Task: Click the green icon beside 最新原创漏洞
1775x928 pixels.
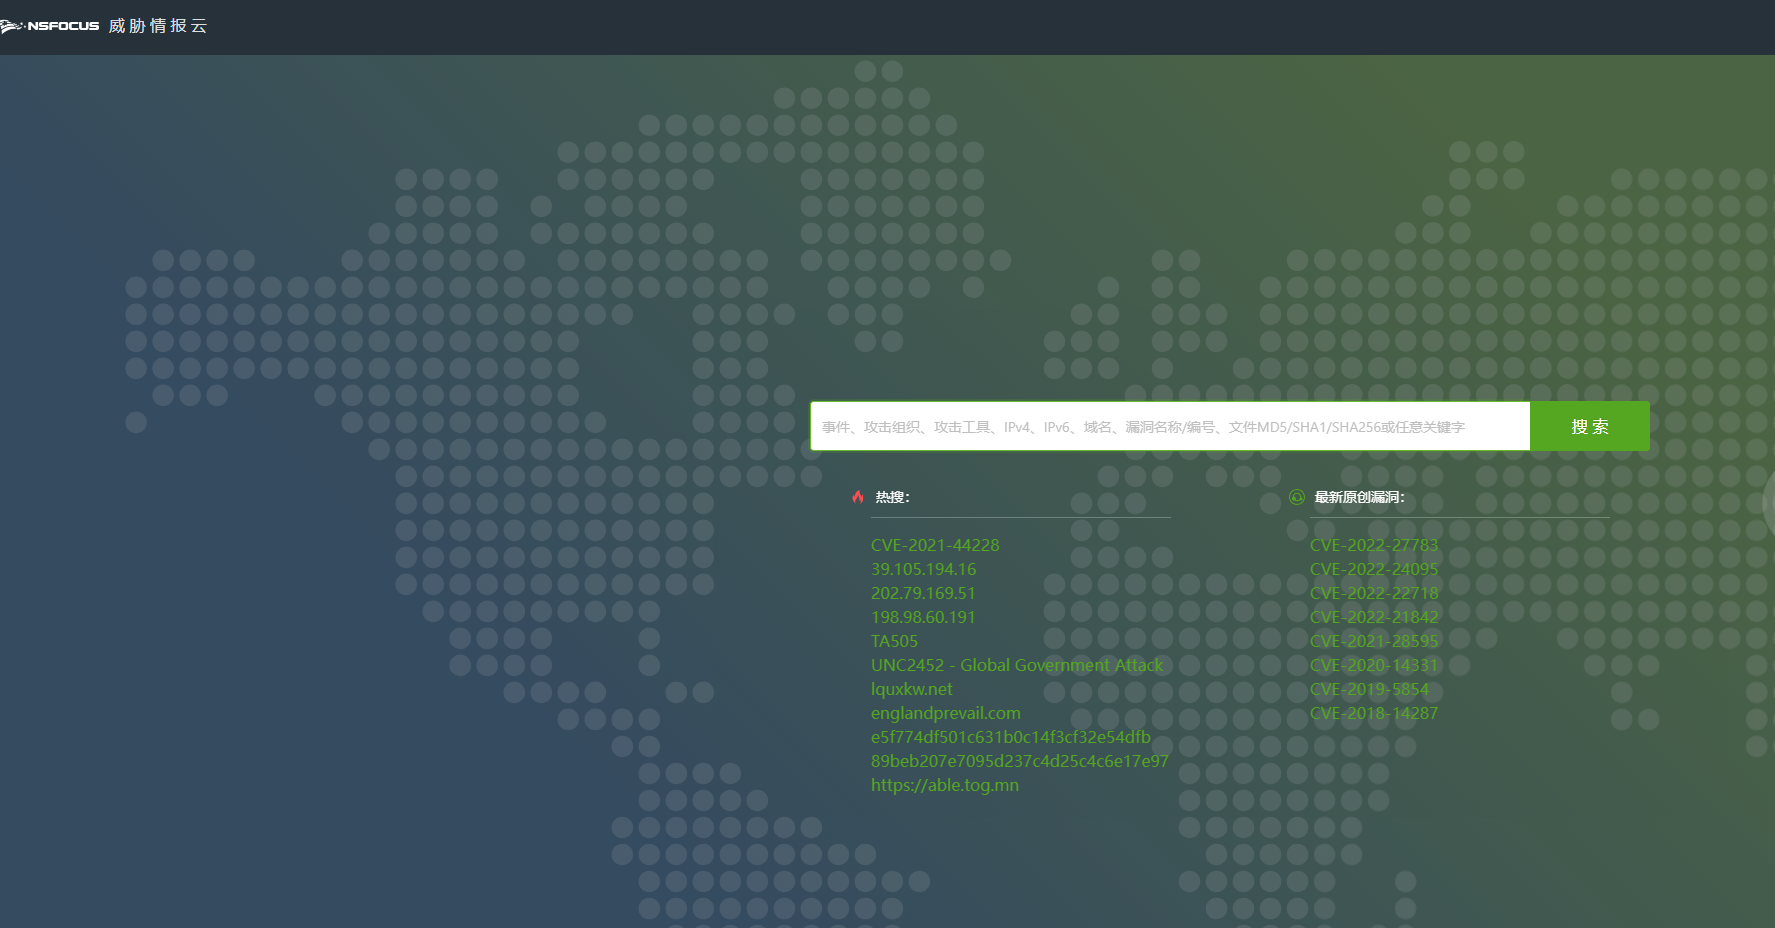Action: coord(1297,497)
